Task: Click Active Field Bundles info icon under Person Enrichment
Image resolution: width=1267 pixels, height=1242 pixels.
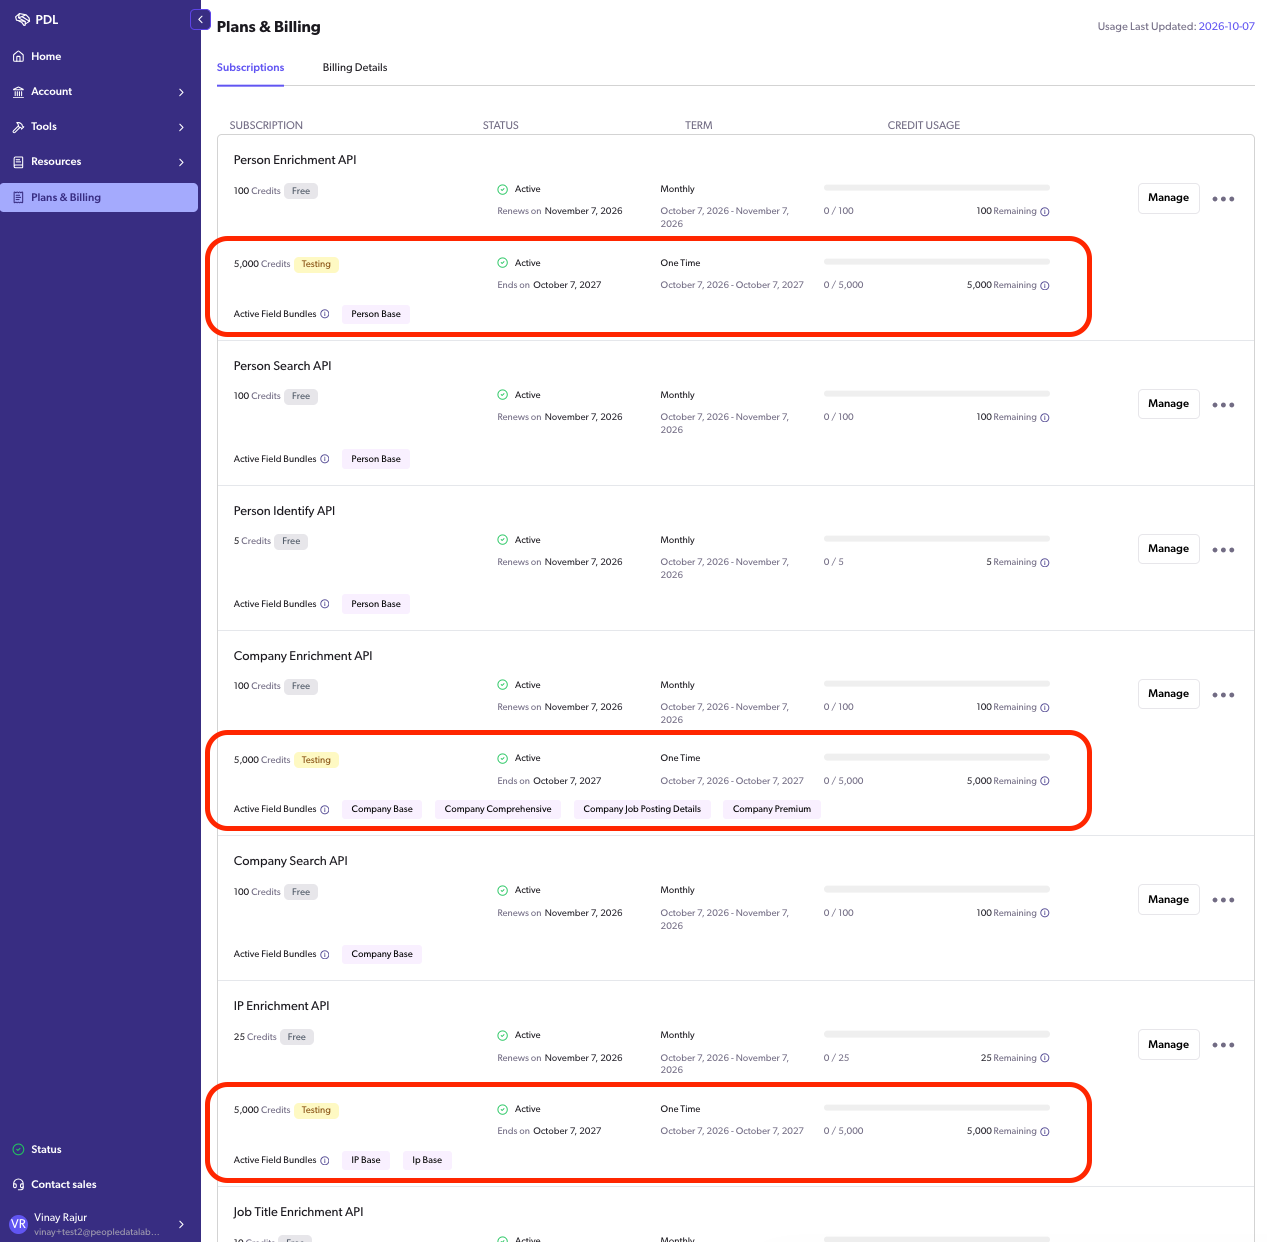Action: pyautogui.click(x=325, y=314)
